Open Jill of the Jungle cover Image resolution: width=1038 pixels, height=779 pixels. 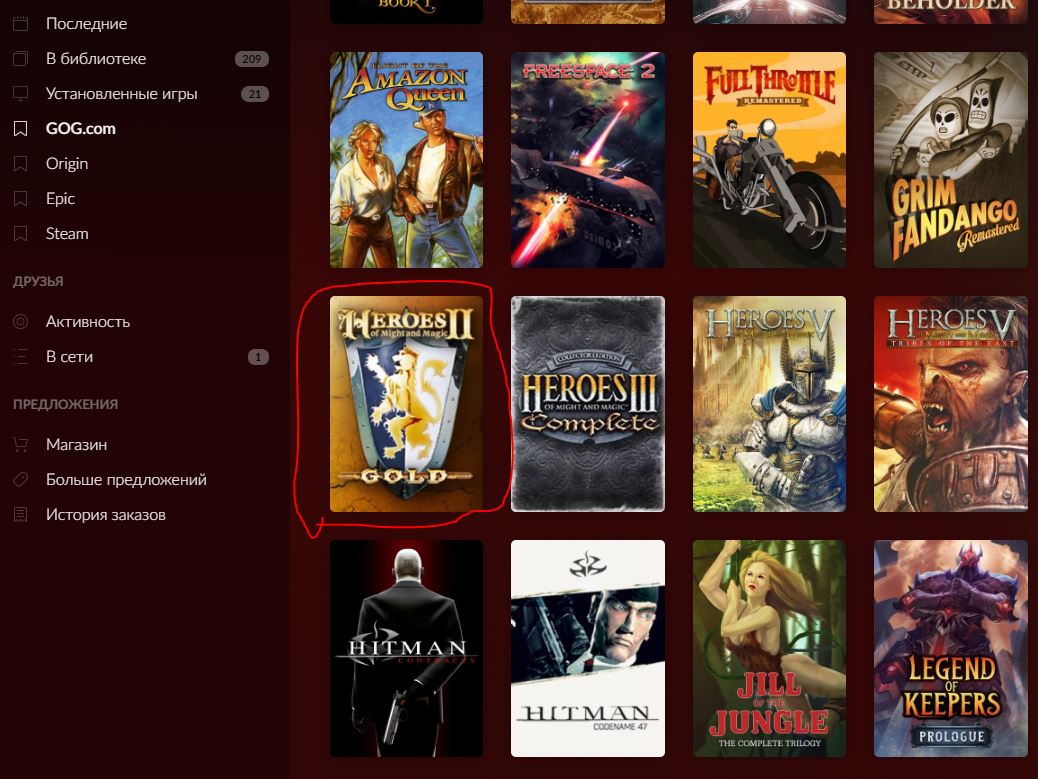(x=769, y=649)
